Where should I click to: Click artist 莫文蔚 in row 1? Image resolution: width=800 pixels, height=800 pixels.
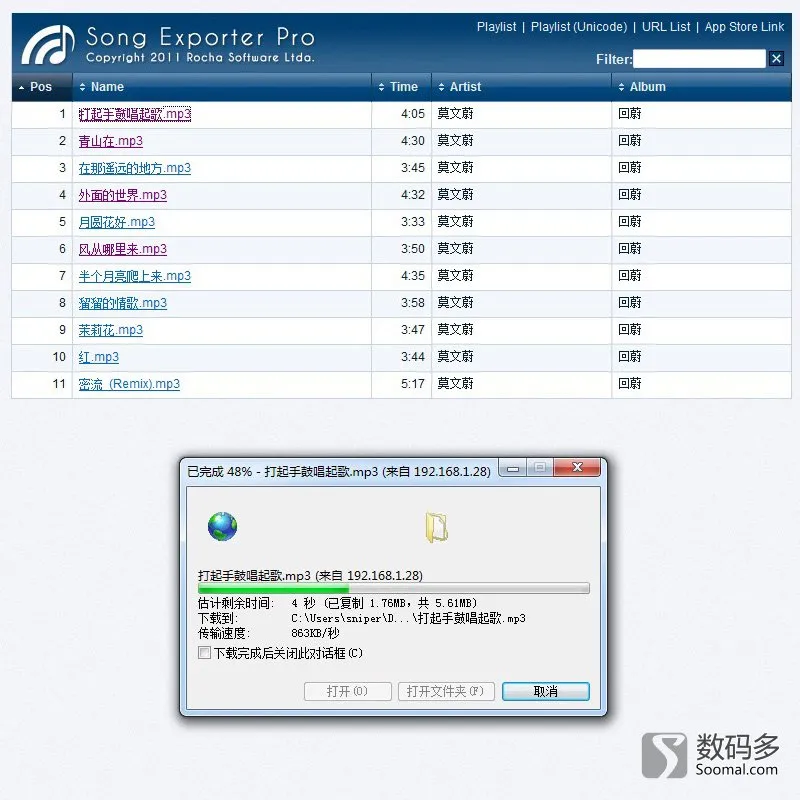point(456,114)
